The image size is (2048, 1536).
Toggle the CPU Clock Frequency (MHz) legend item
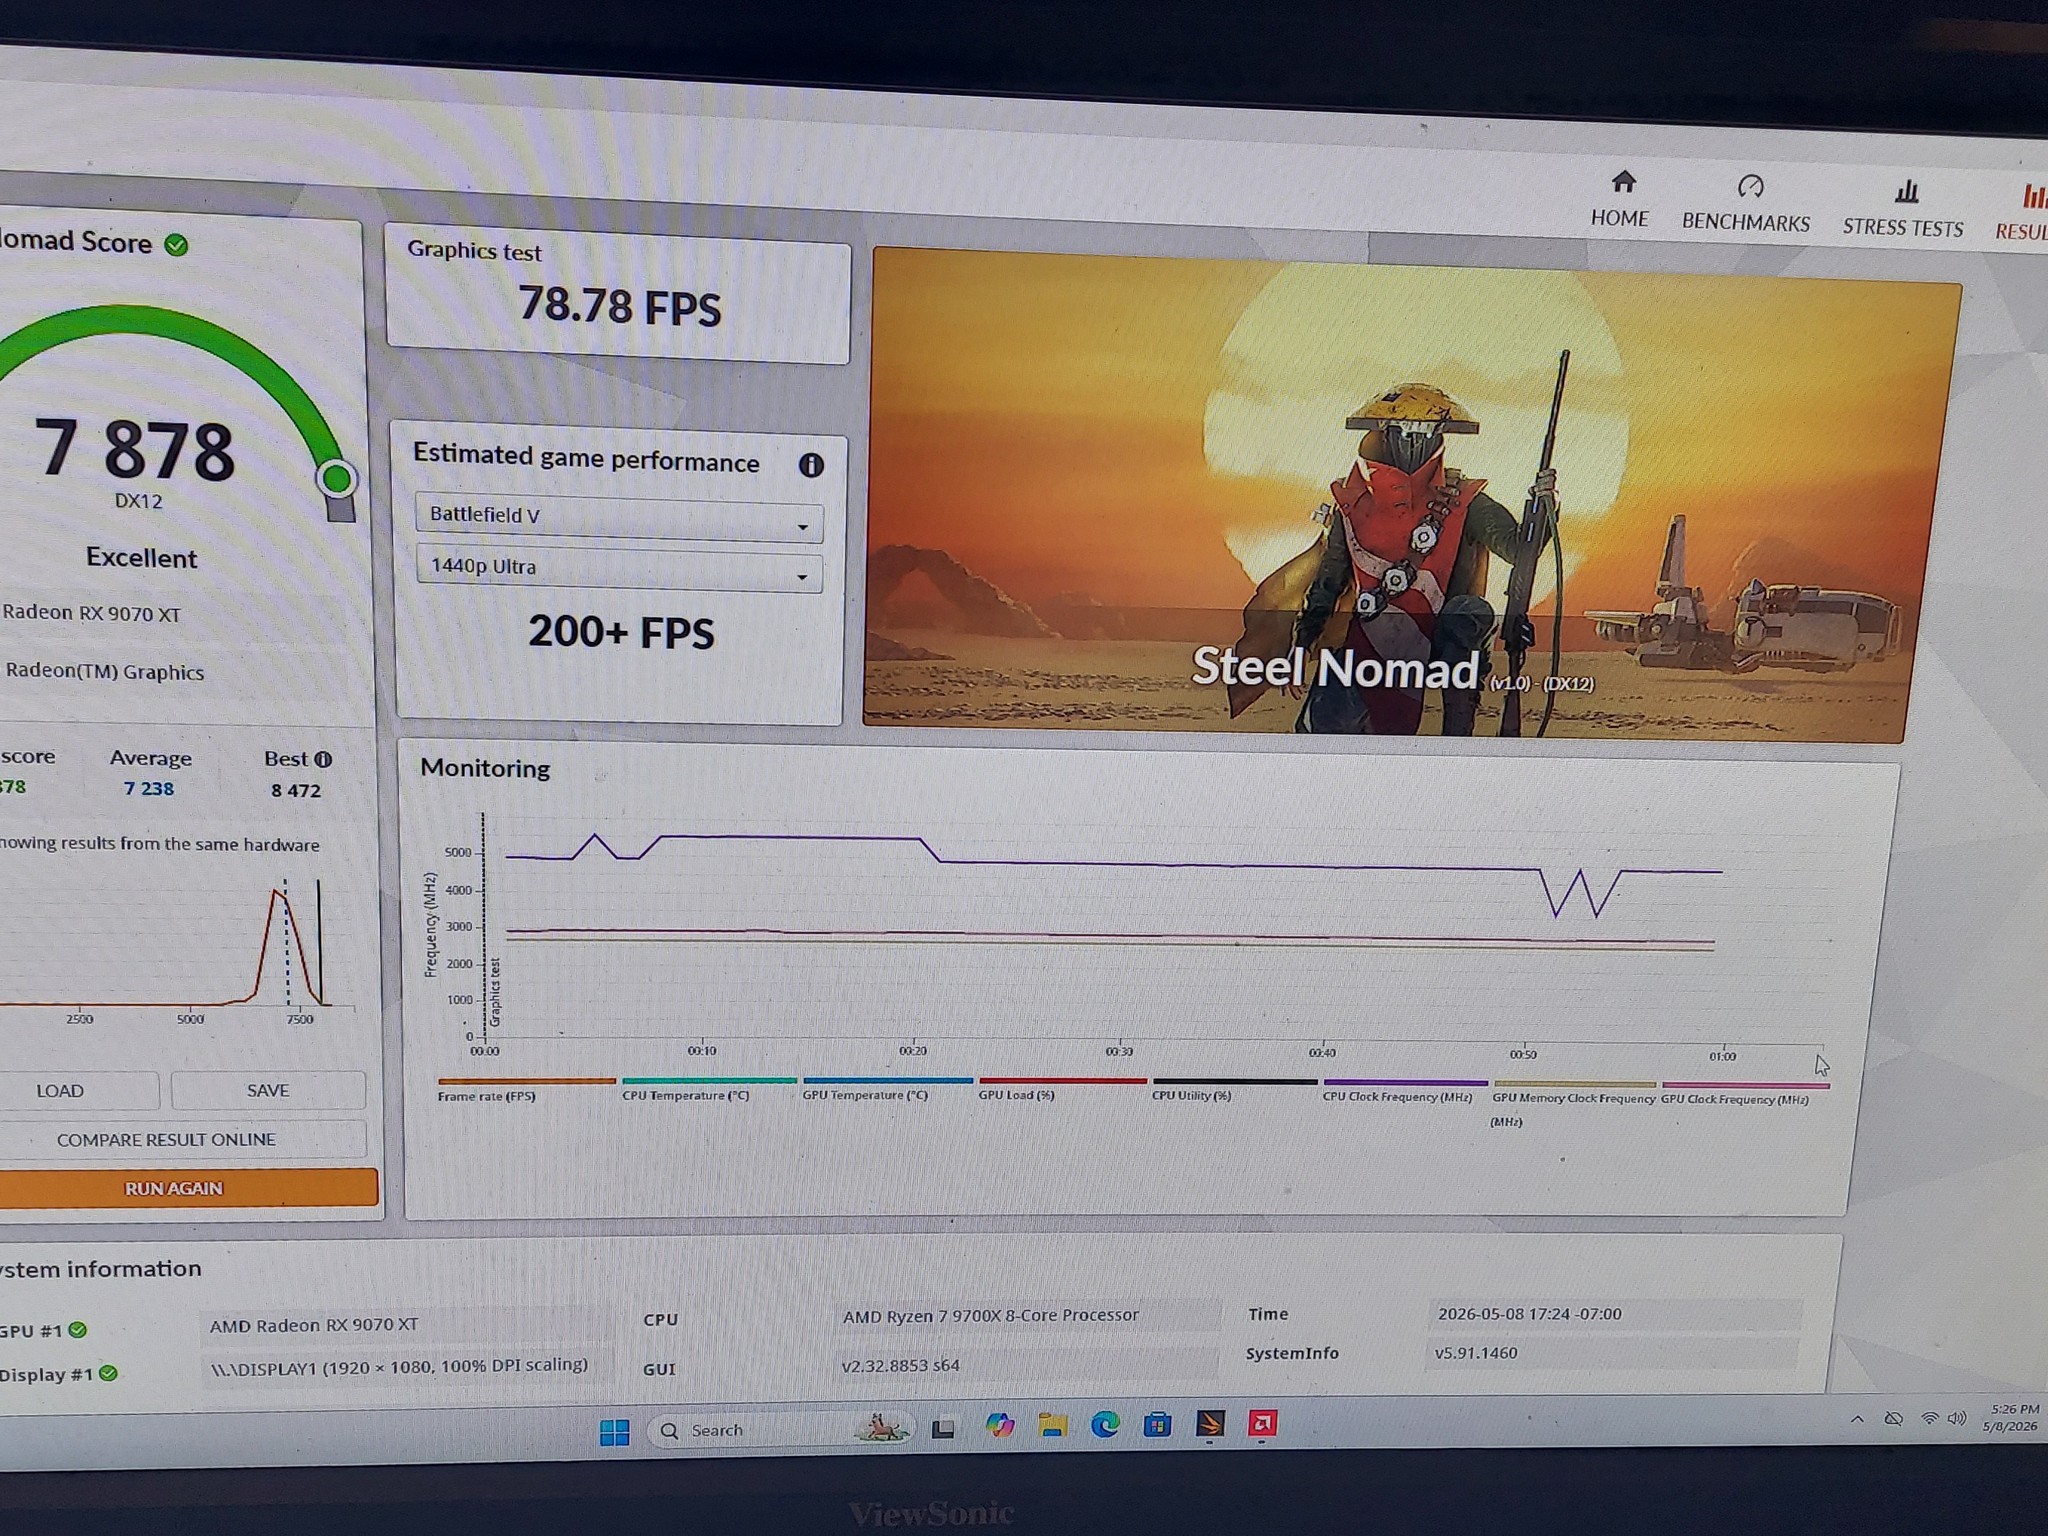[x=1405, y=1090]
